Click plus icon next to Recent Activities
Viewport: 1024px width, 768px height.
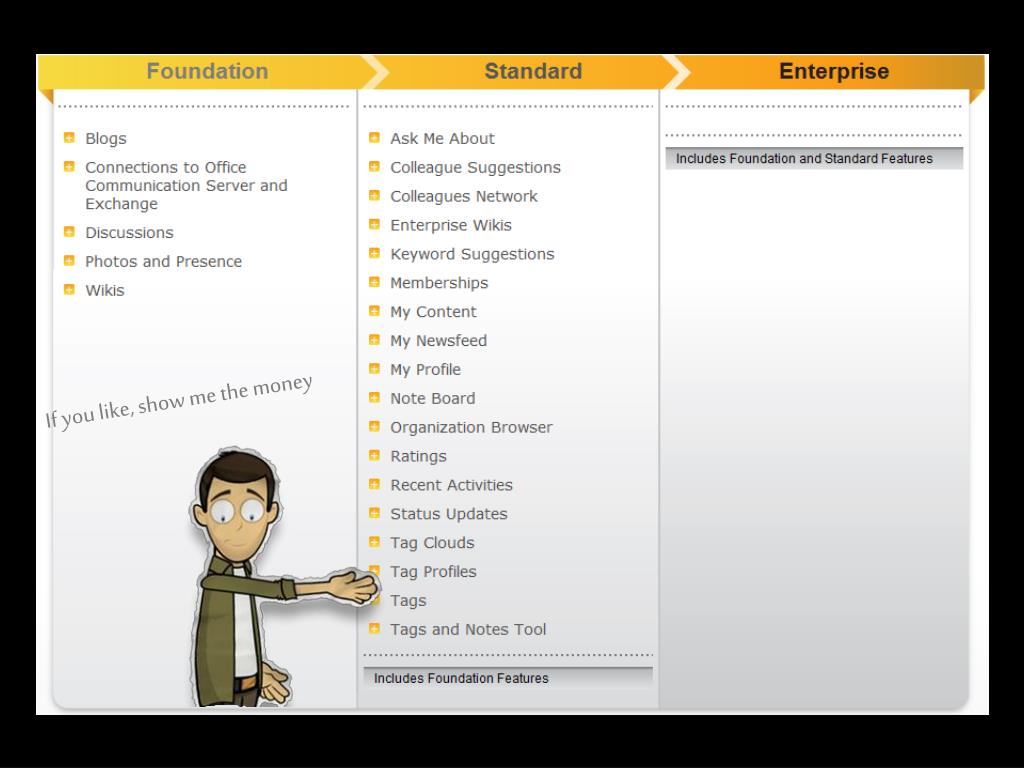374,483
